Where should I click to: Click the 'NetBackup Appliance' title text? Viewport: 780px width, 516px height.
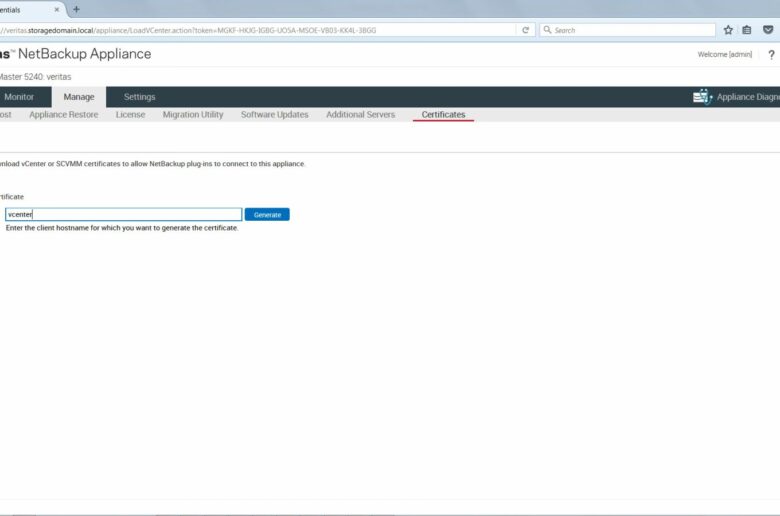coord(85,54)
